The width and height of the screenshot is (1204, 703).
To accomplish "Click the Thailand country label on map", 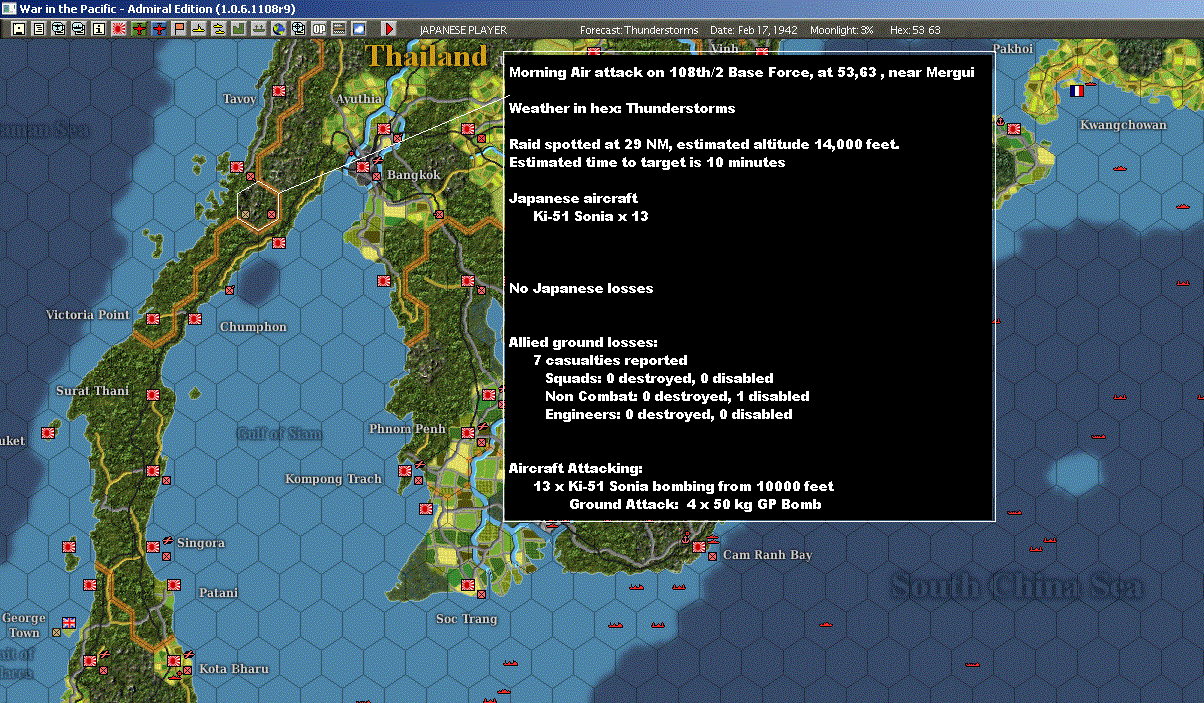I will (426, 56).
